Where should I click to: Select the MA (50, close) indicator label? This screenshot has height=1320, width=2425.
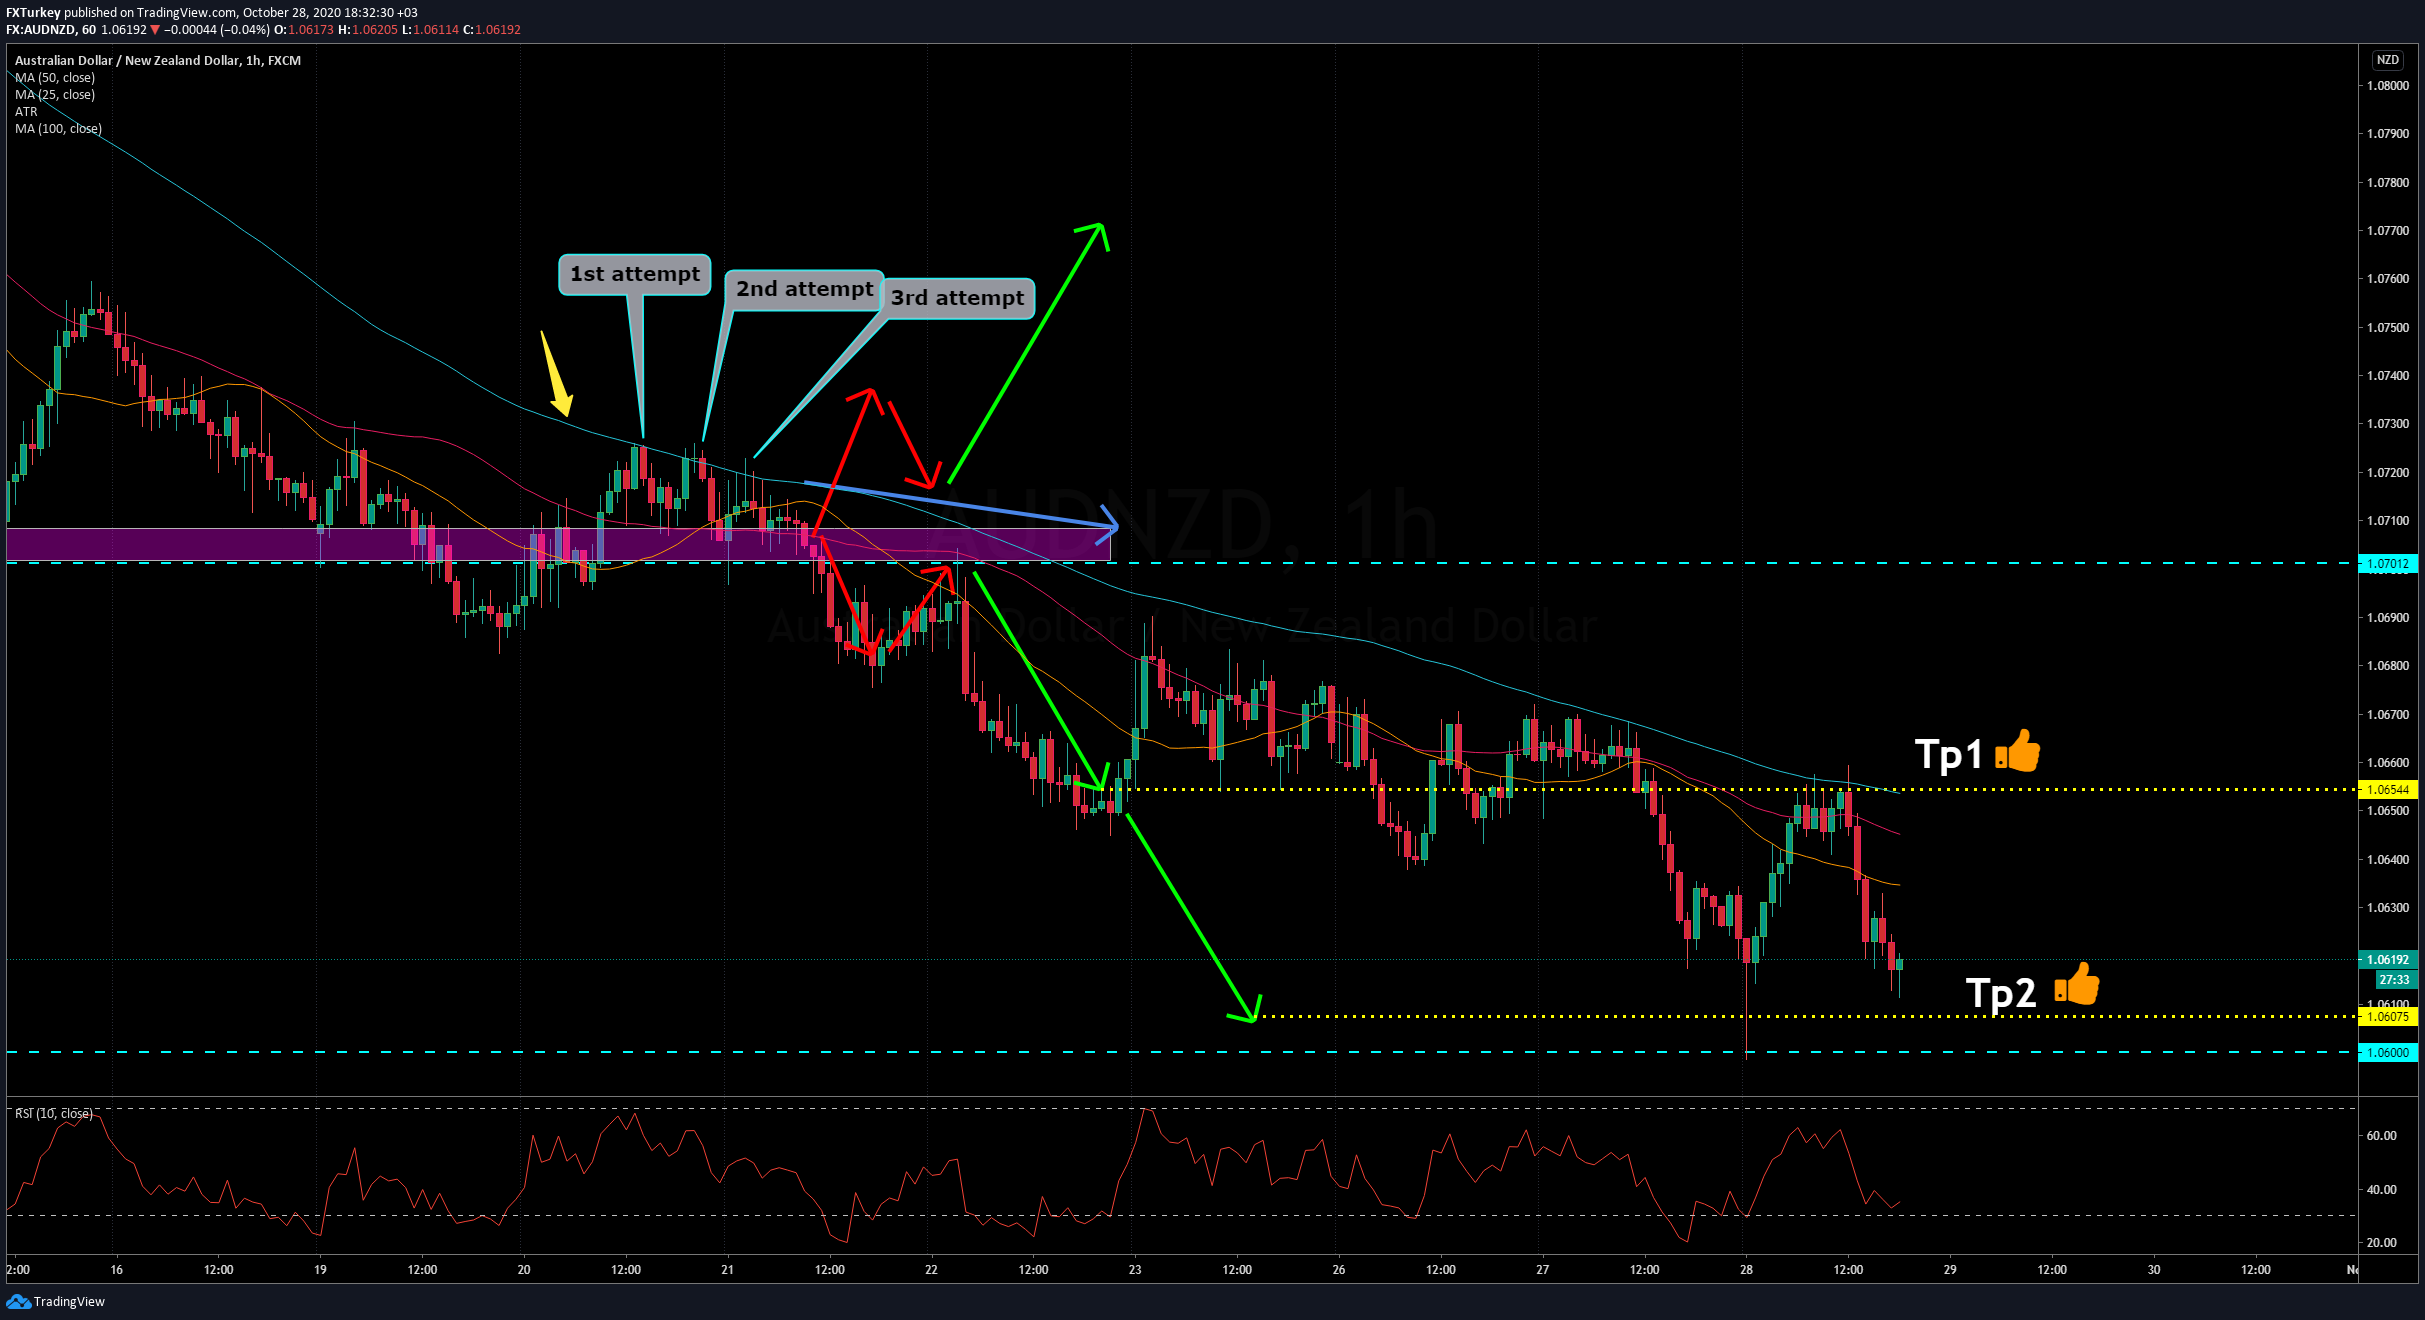click(x=55, y=77)
